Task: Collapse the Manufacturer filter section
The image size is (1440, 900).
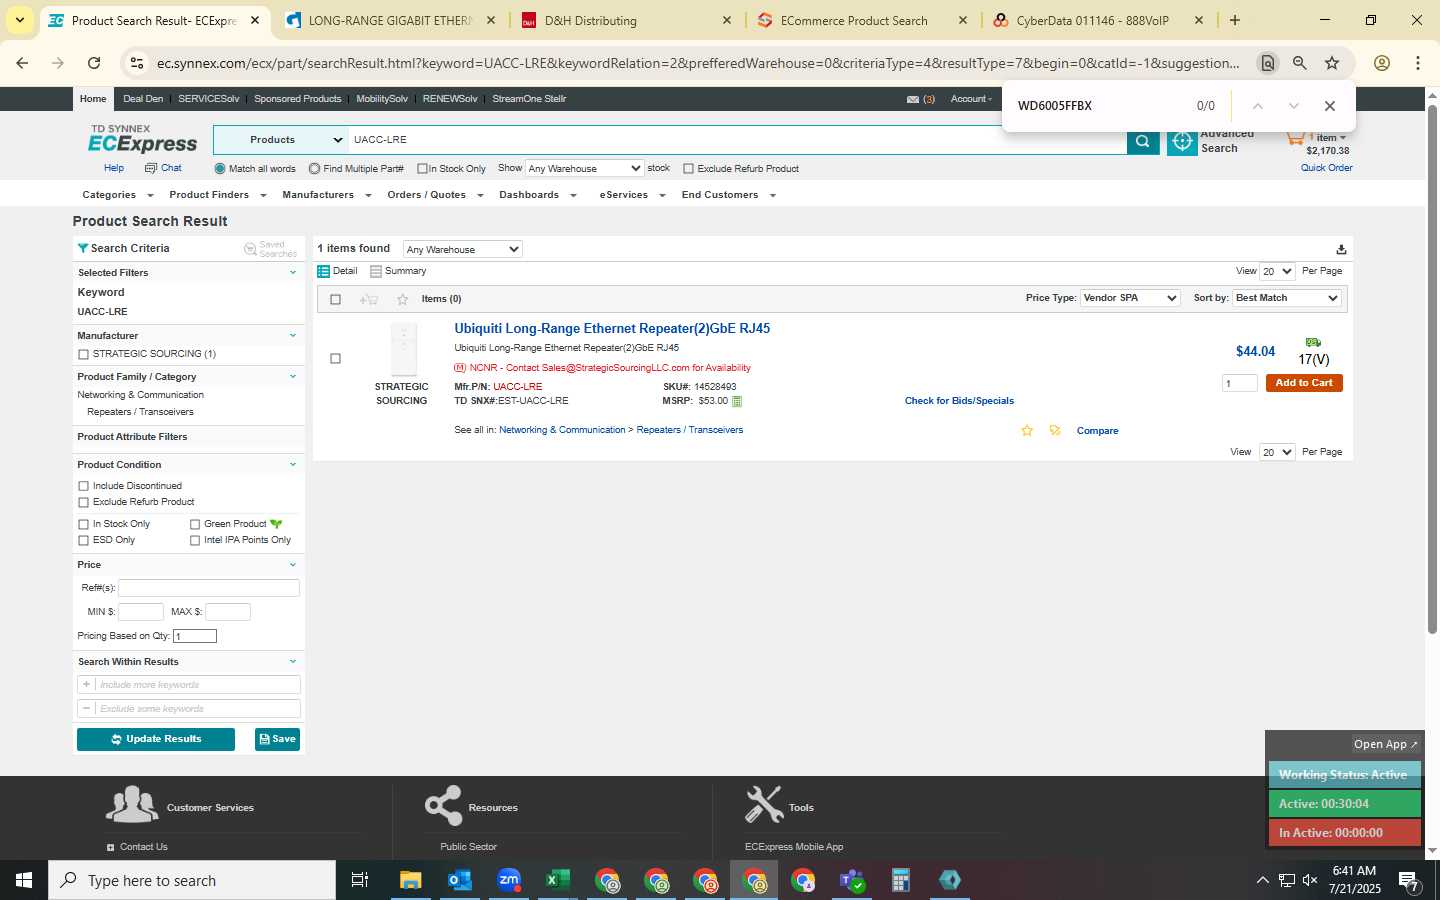Action: pos(293,336)
